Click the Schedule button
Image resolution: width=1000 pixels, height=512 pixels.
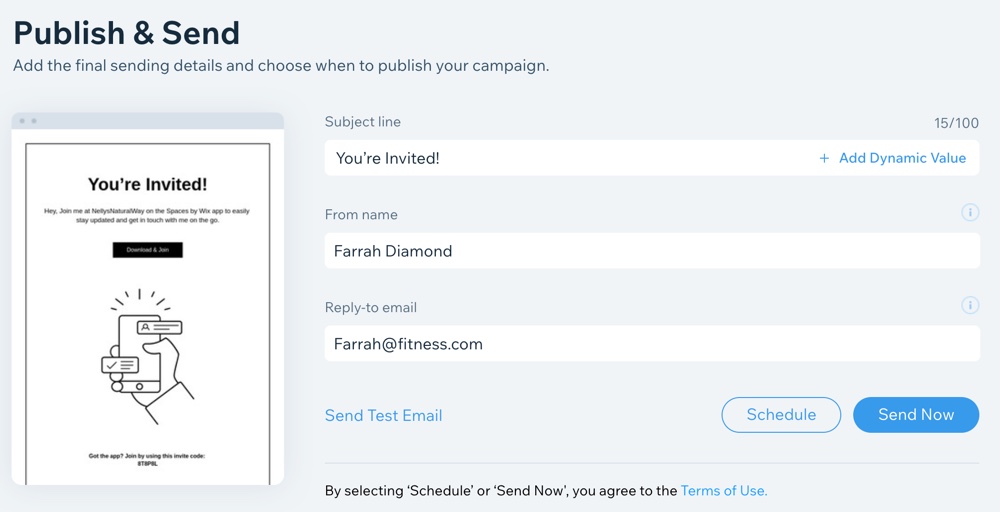pos(781,415)
